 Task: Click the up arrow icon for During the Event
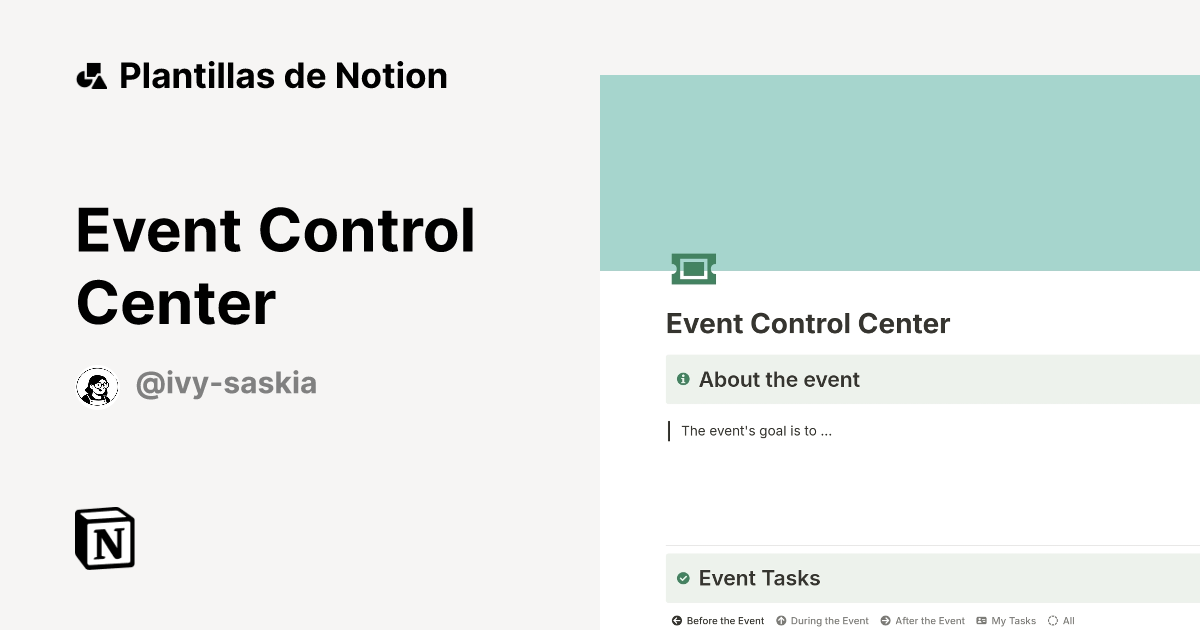781,621
